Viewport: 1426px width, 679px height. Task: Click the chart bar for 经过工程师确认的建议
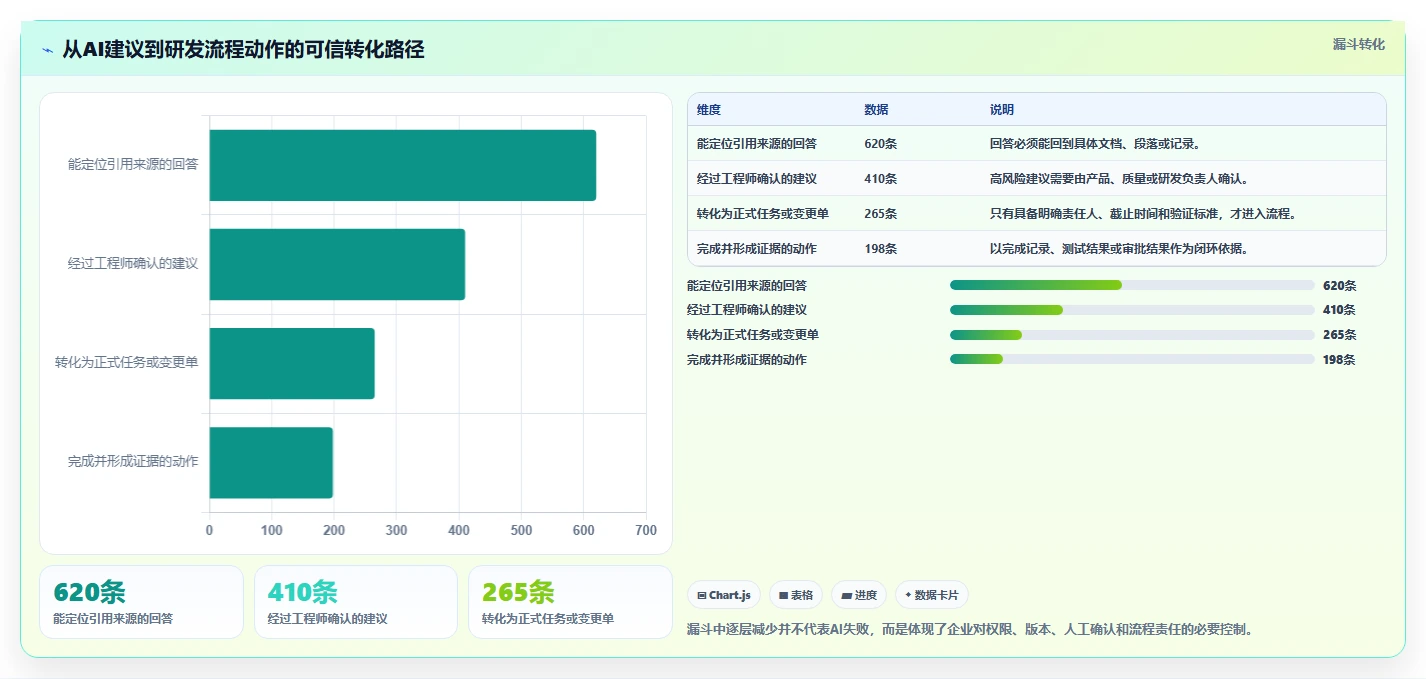[337, 264]
